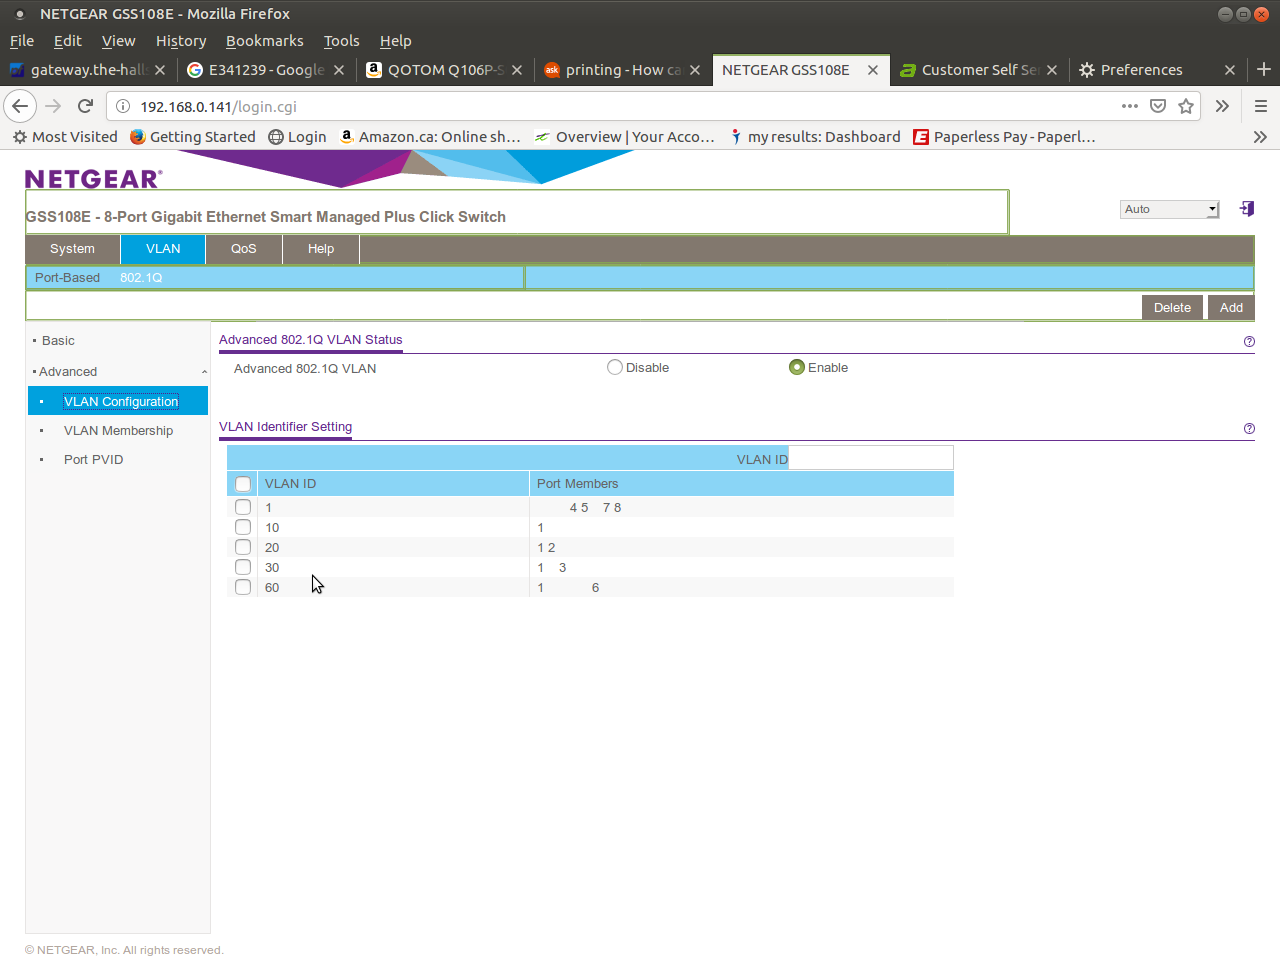This screenshot has height=960, width=1280.
Task: Check the box for VLAN ID 20
Action: (243, 547)
